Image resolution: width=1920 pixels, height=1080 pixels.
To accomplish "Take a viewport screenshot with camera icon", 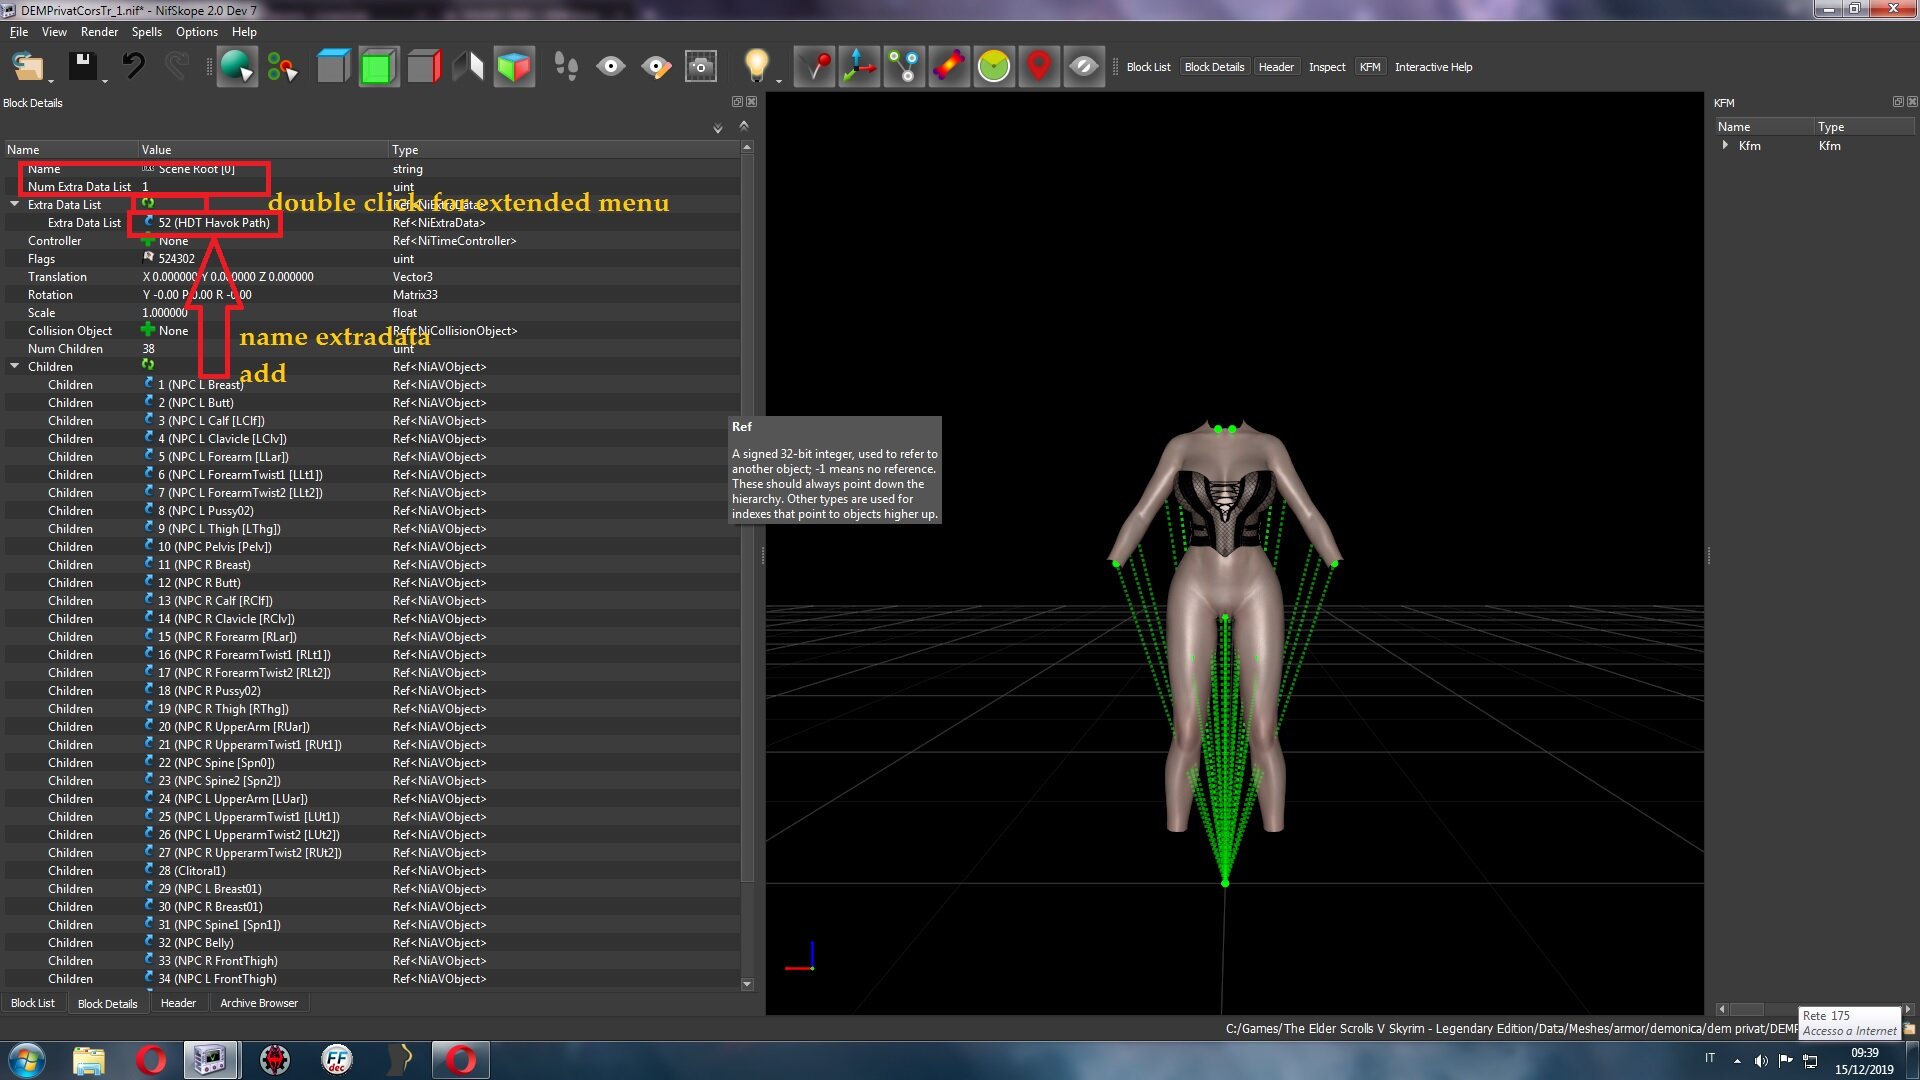I will 701,67.
